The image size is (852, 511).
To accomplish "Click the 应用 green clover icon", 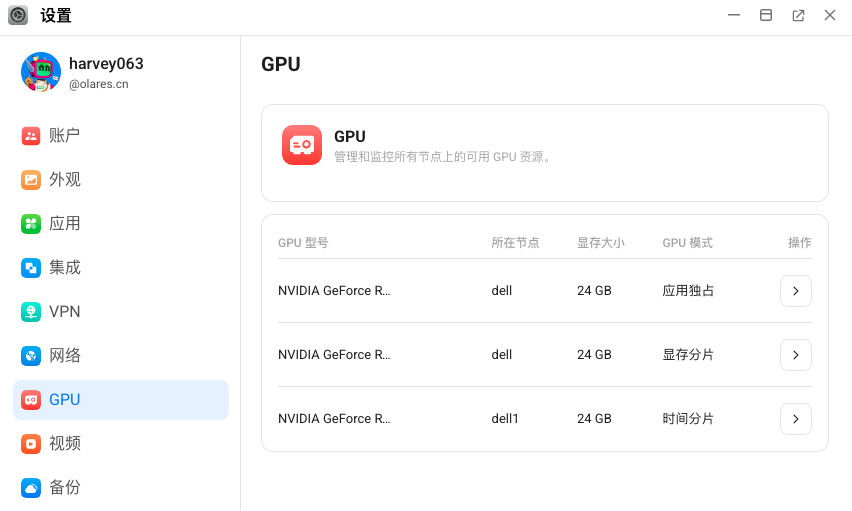I will (x=31, y=223).
